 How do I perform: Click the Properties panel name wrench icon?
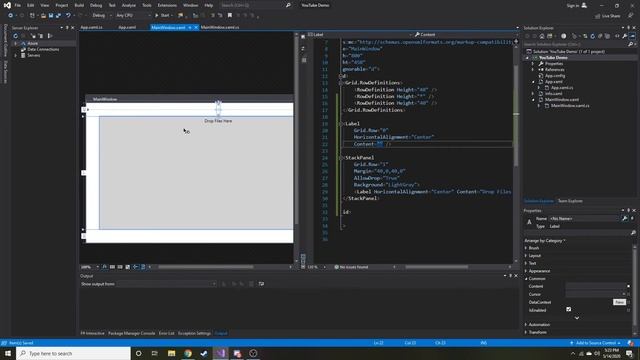(x=624, y=218)
